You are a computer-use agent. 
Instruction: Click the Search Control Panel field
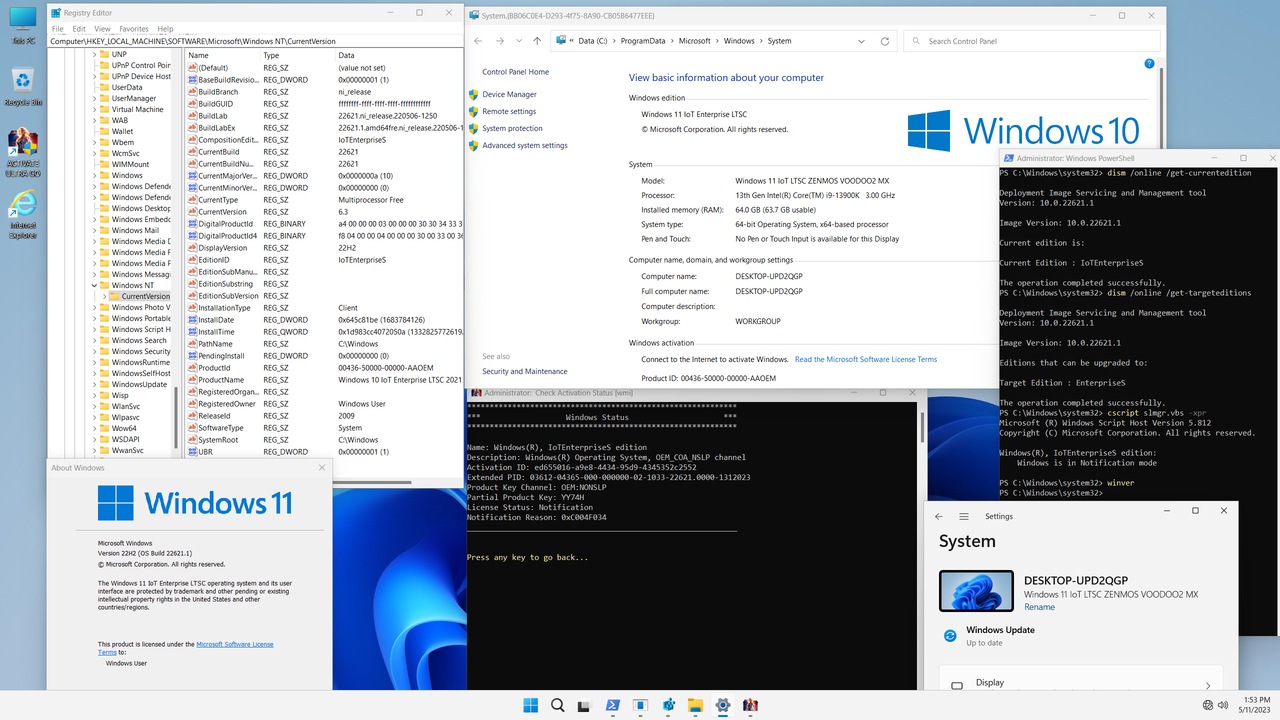[x=1031, y=41]
